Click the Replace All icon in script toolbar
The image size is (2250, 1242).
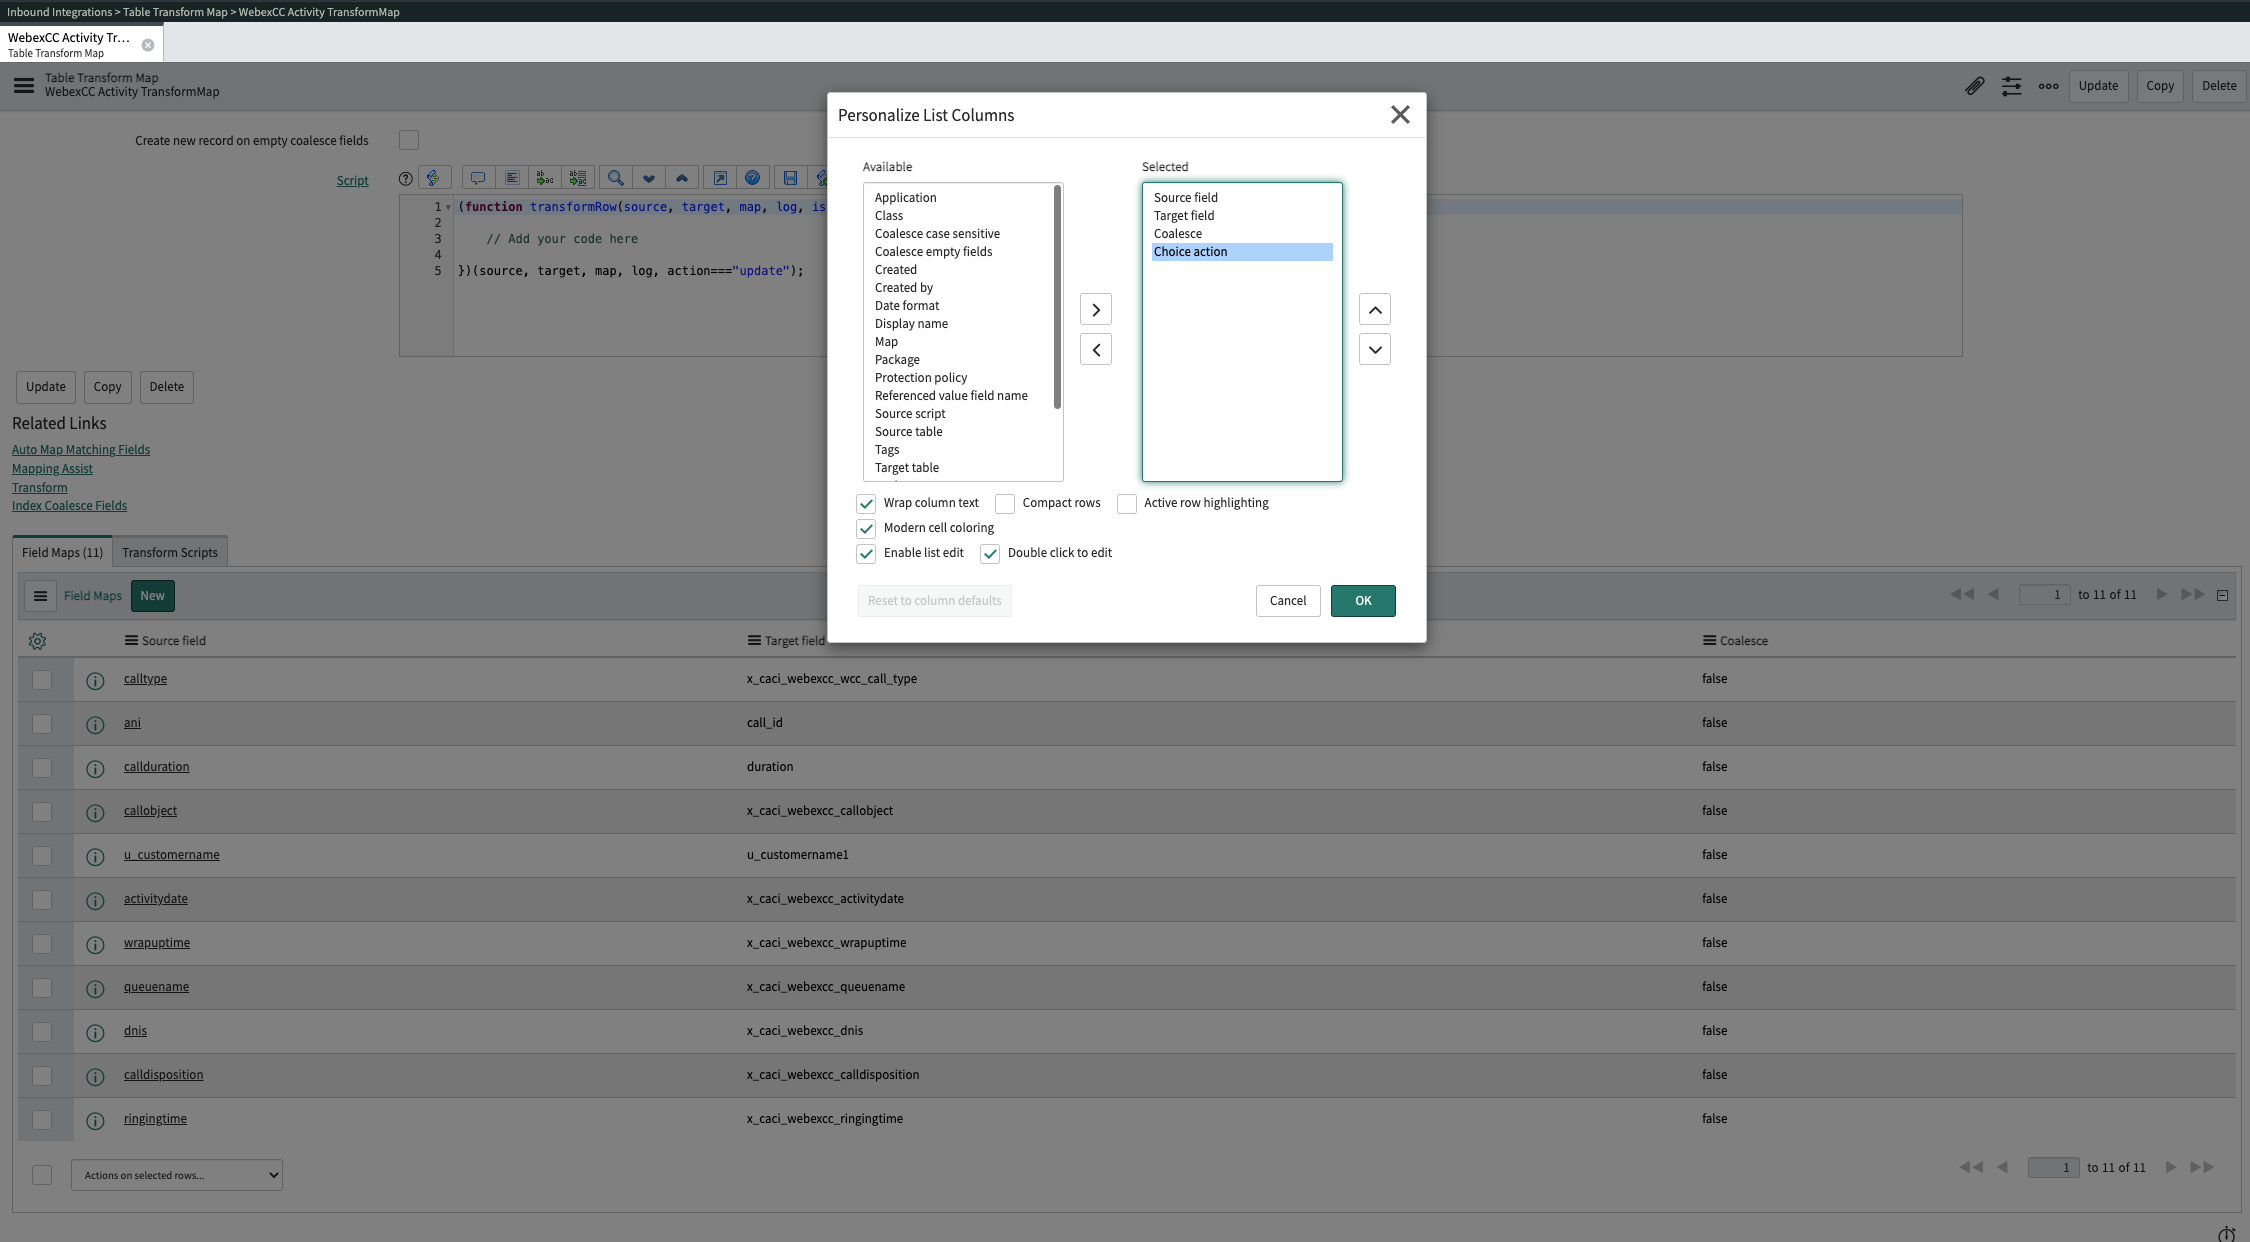(578, 178)
